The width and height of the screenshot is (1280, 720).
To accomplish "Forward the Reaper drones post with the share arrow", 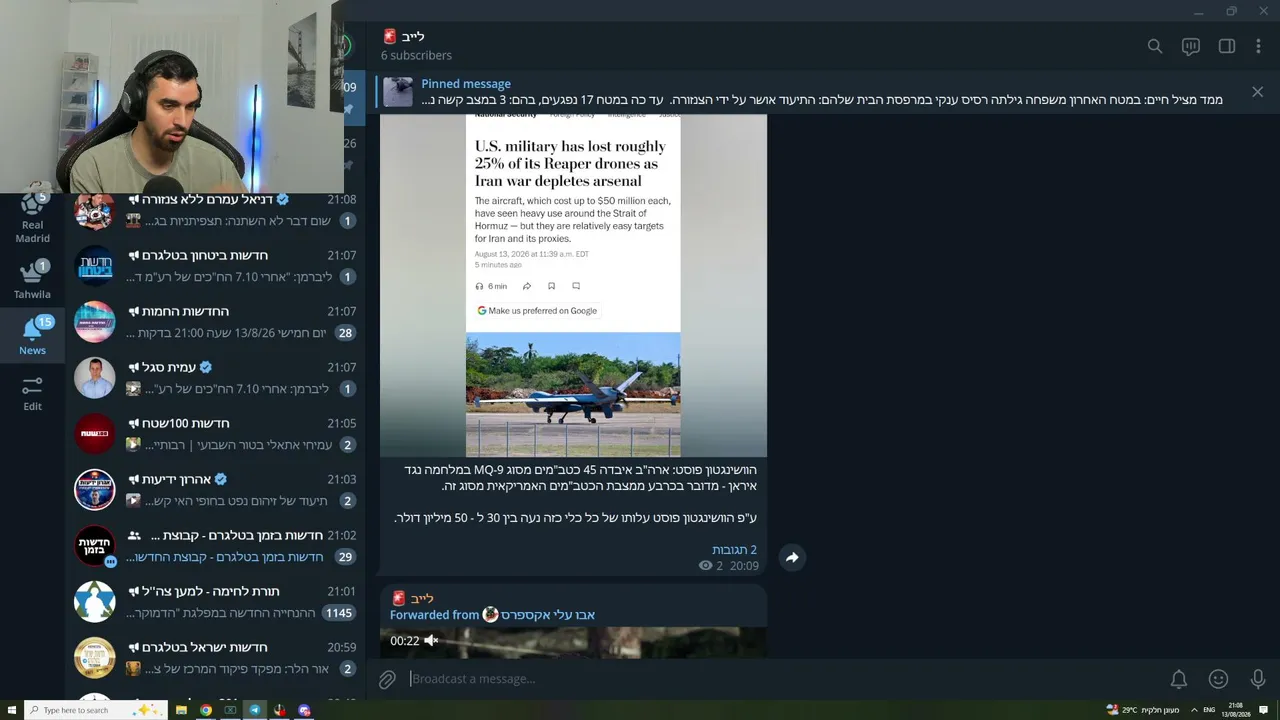I will (792, 557).
